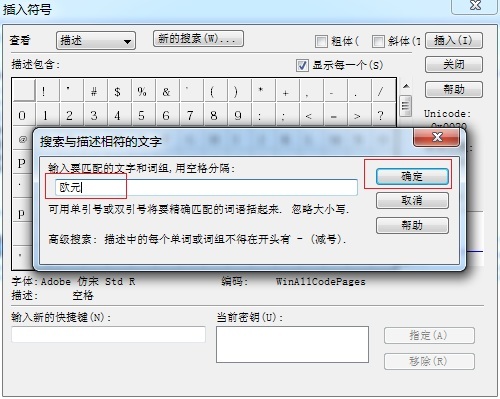
Task: Toggle the 粗体 checkbox
Action: (321, 41)
